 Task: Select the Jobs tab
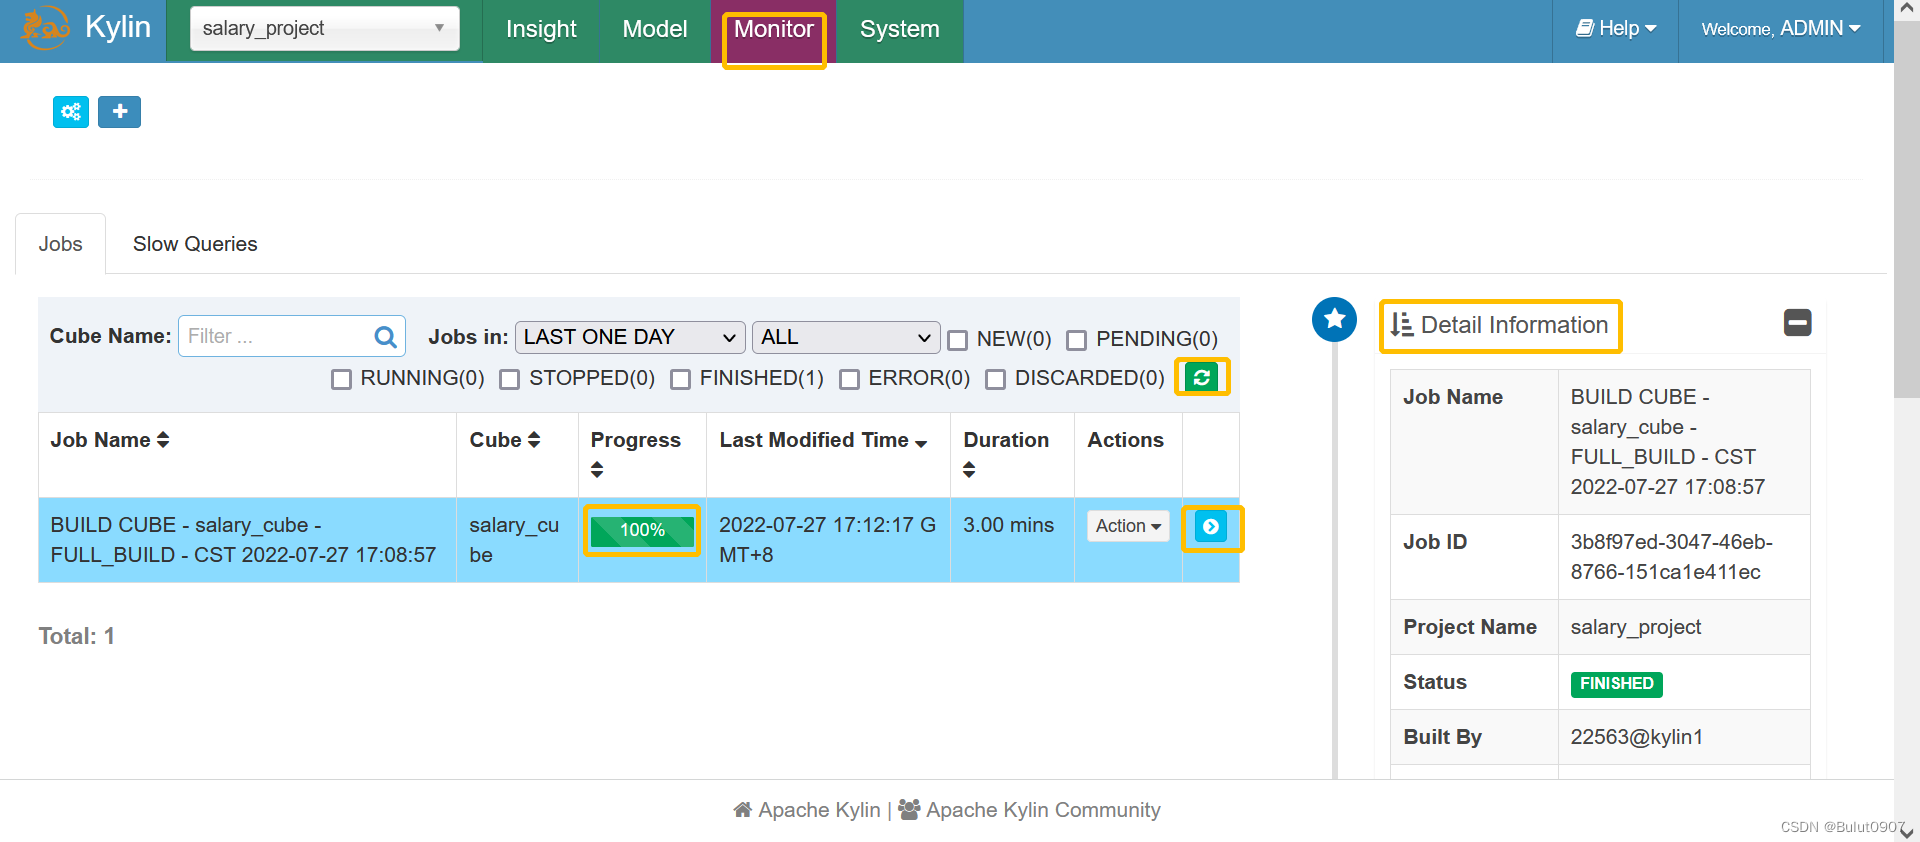click(x=60, y=244)
